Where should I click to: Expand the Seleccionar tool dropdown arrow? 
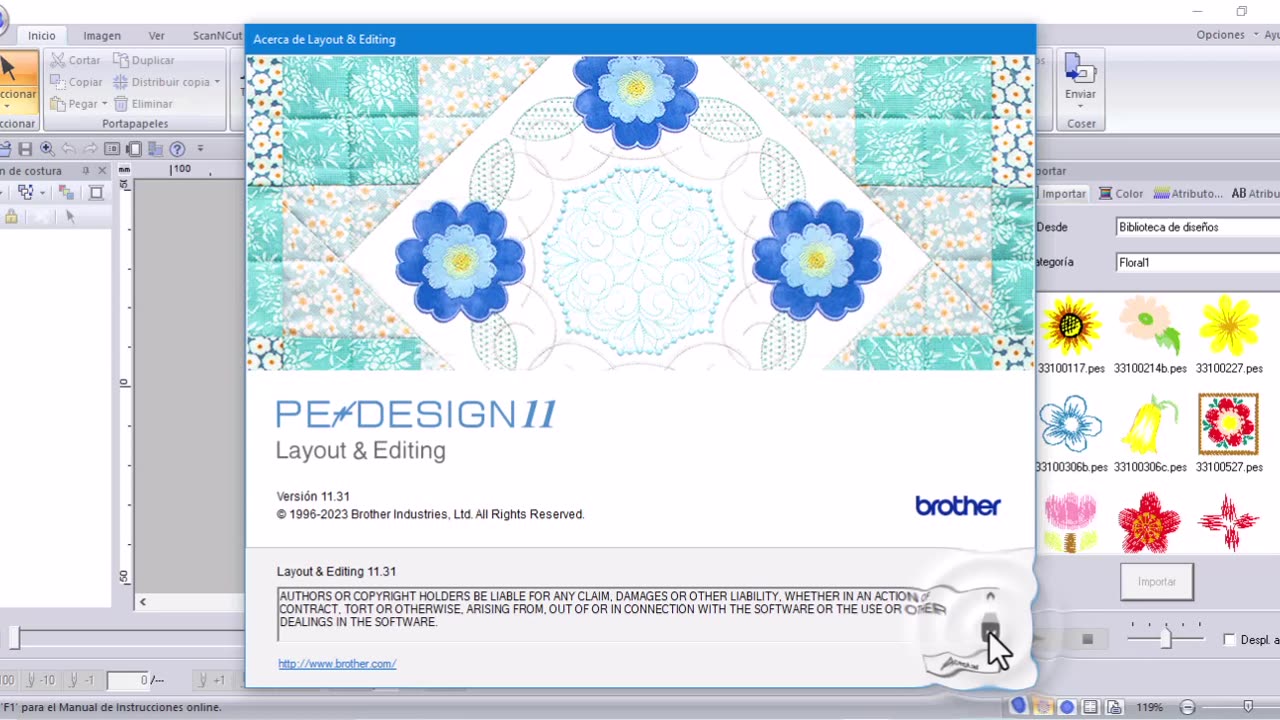coord(9,105)
